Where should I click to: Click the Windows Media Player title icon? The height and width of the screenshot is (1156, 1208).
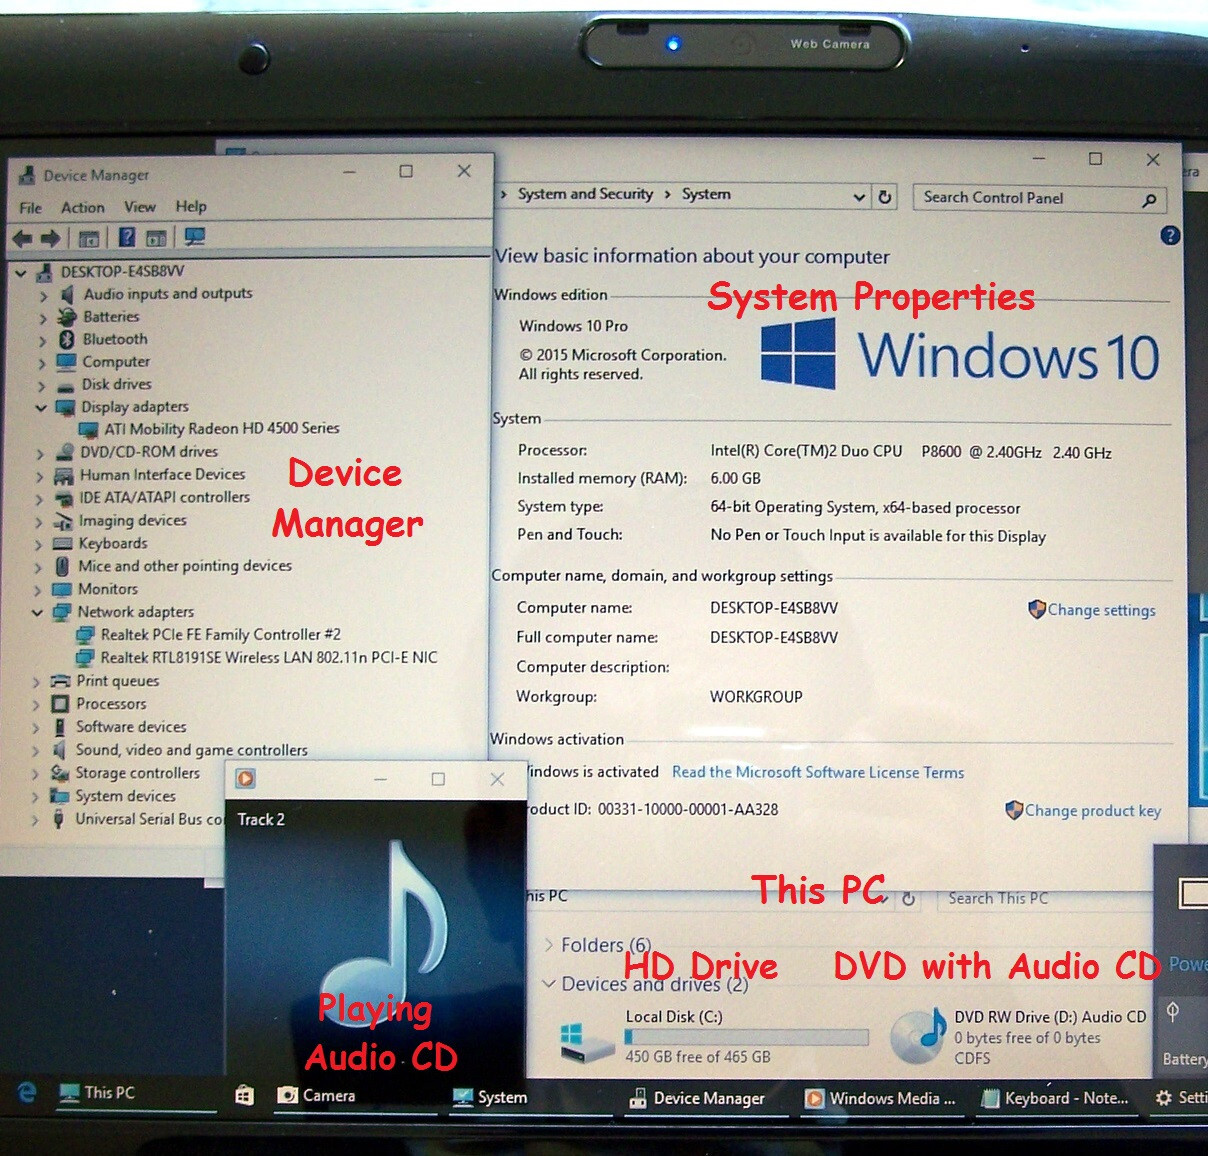pyautogui.click(x=246, y=778)
